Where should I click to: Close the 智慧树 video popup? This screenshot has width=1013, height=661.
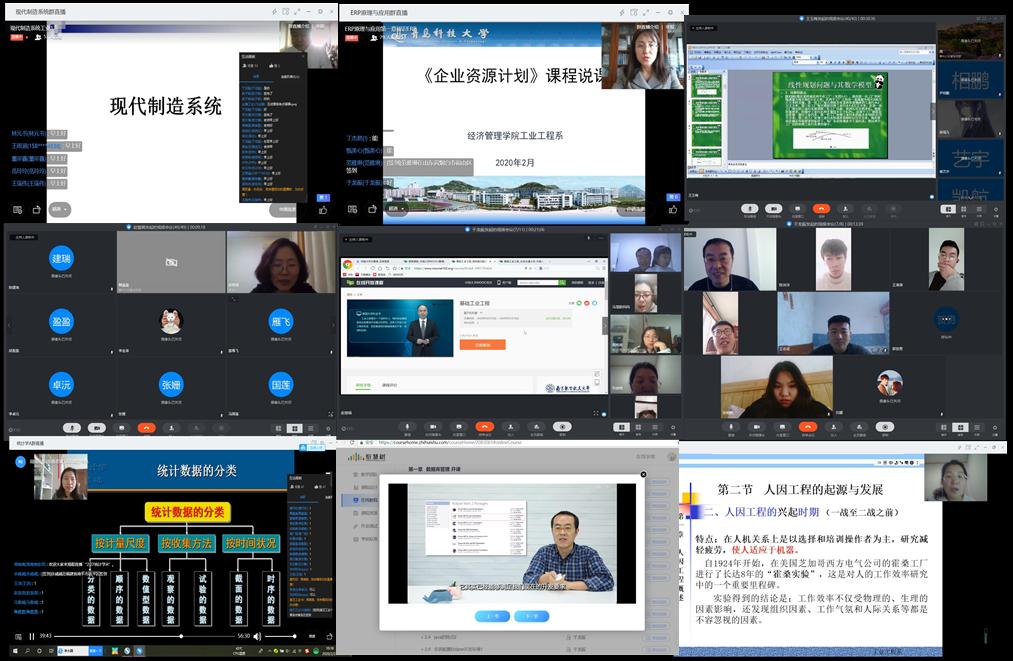[x=643, y=476]
